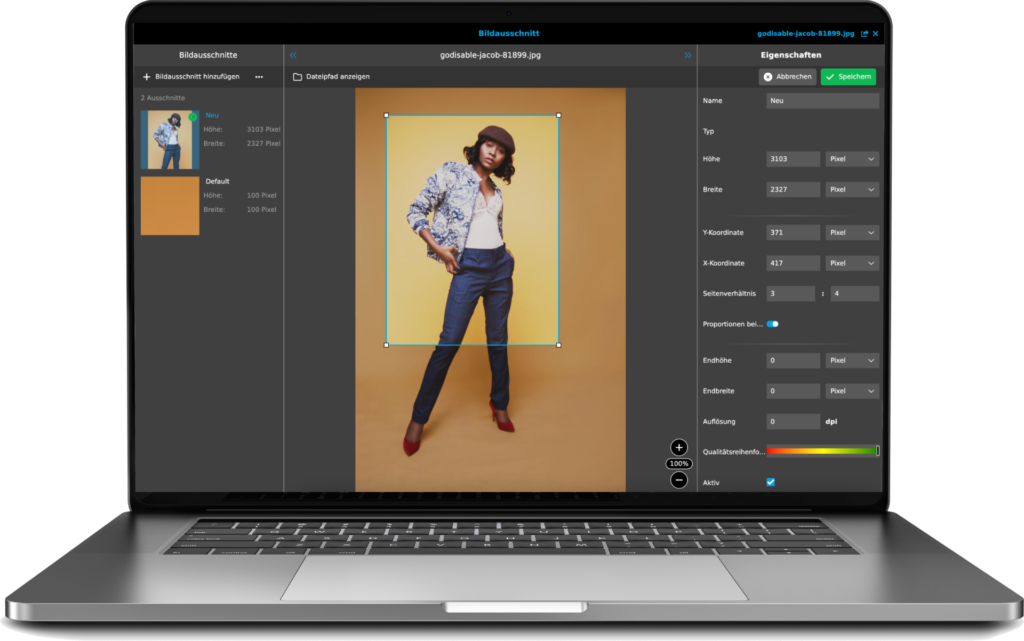Screen dimensions: 1024x641
Task: Click the Default crop name text
Action: pos(217,181)
